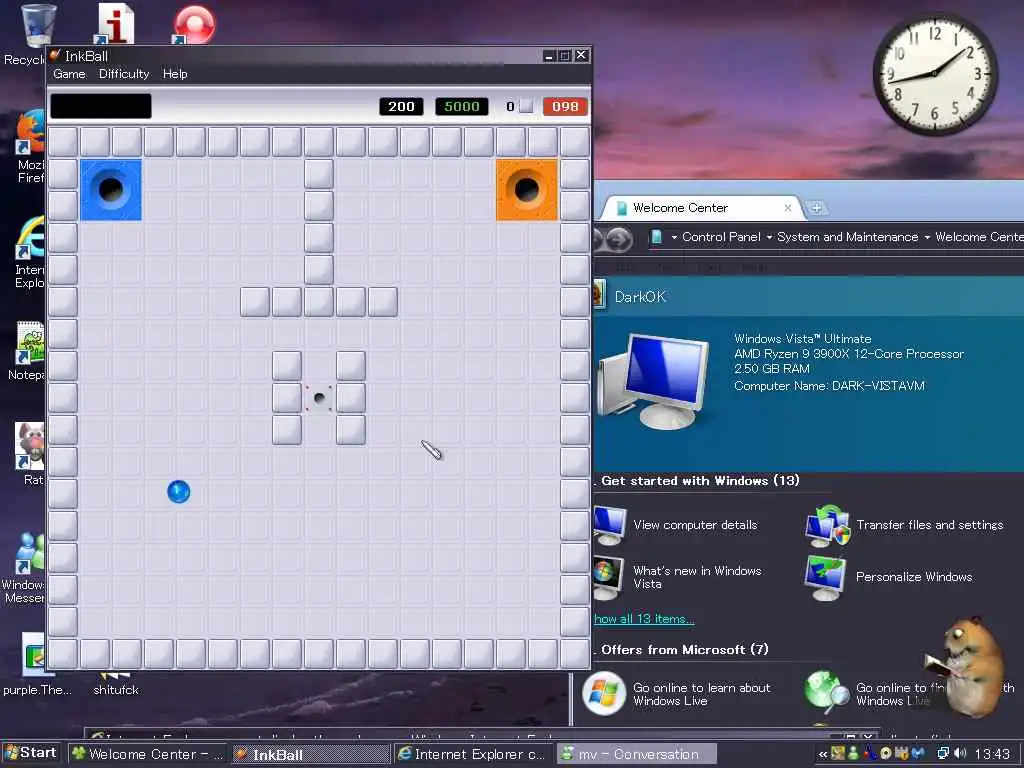This screenshot has height=768, width=1024.
Task: Click the blue ball on the InkBall board
Action: click(178, 492)
